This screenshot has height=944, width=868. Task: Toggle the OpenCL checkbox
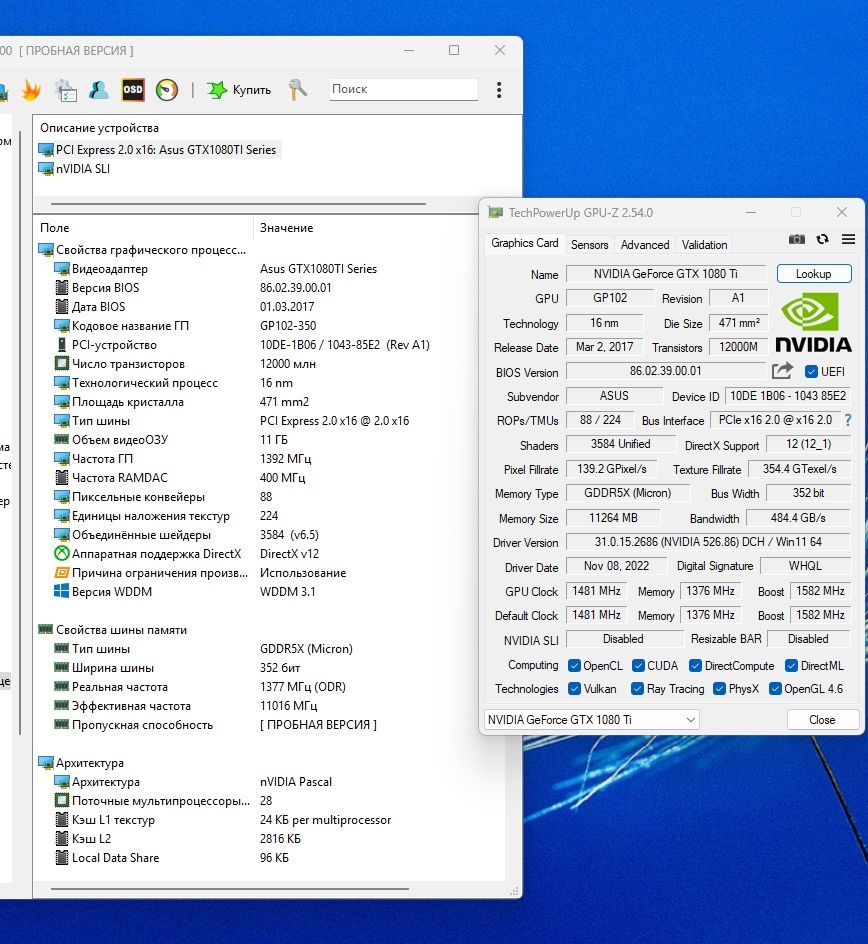click(x=574, y=666)
